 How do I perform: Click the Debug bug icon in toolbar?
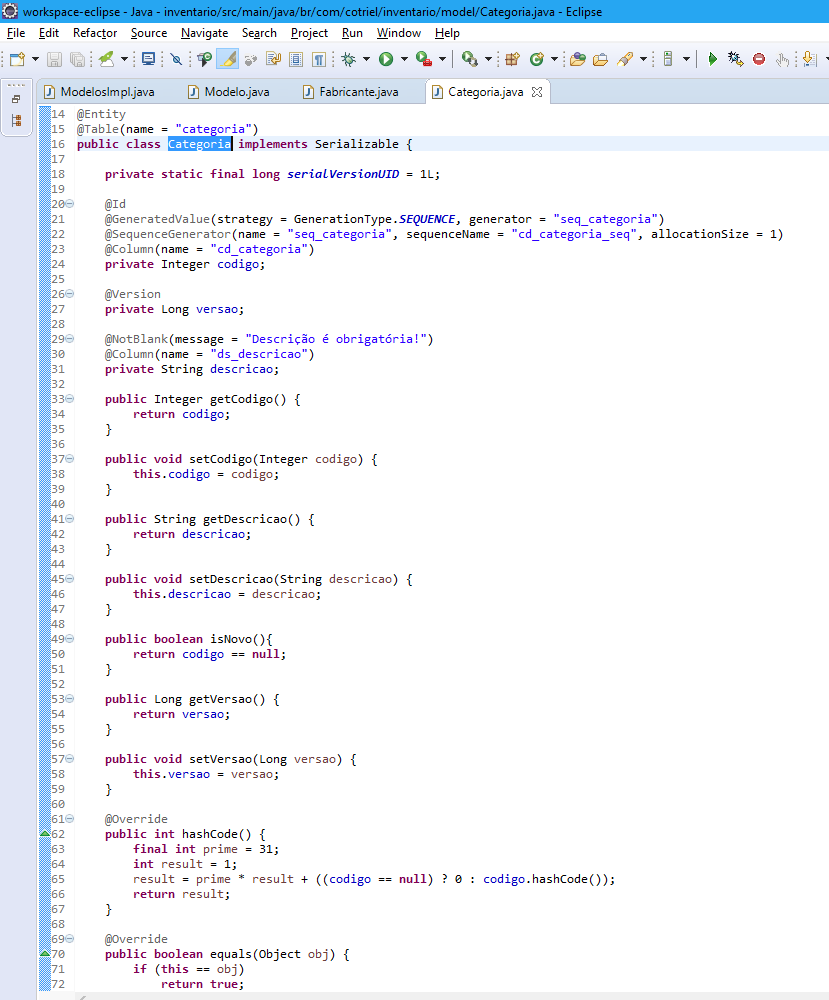coord(349,60)
